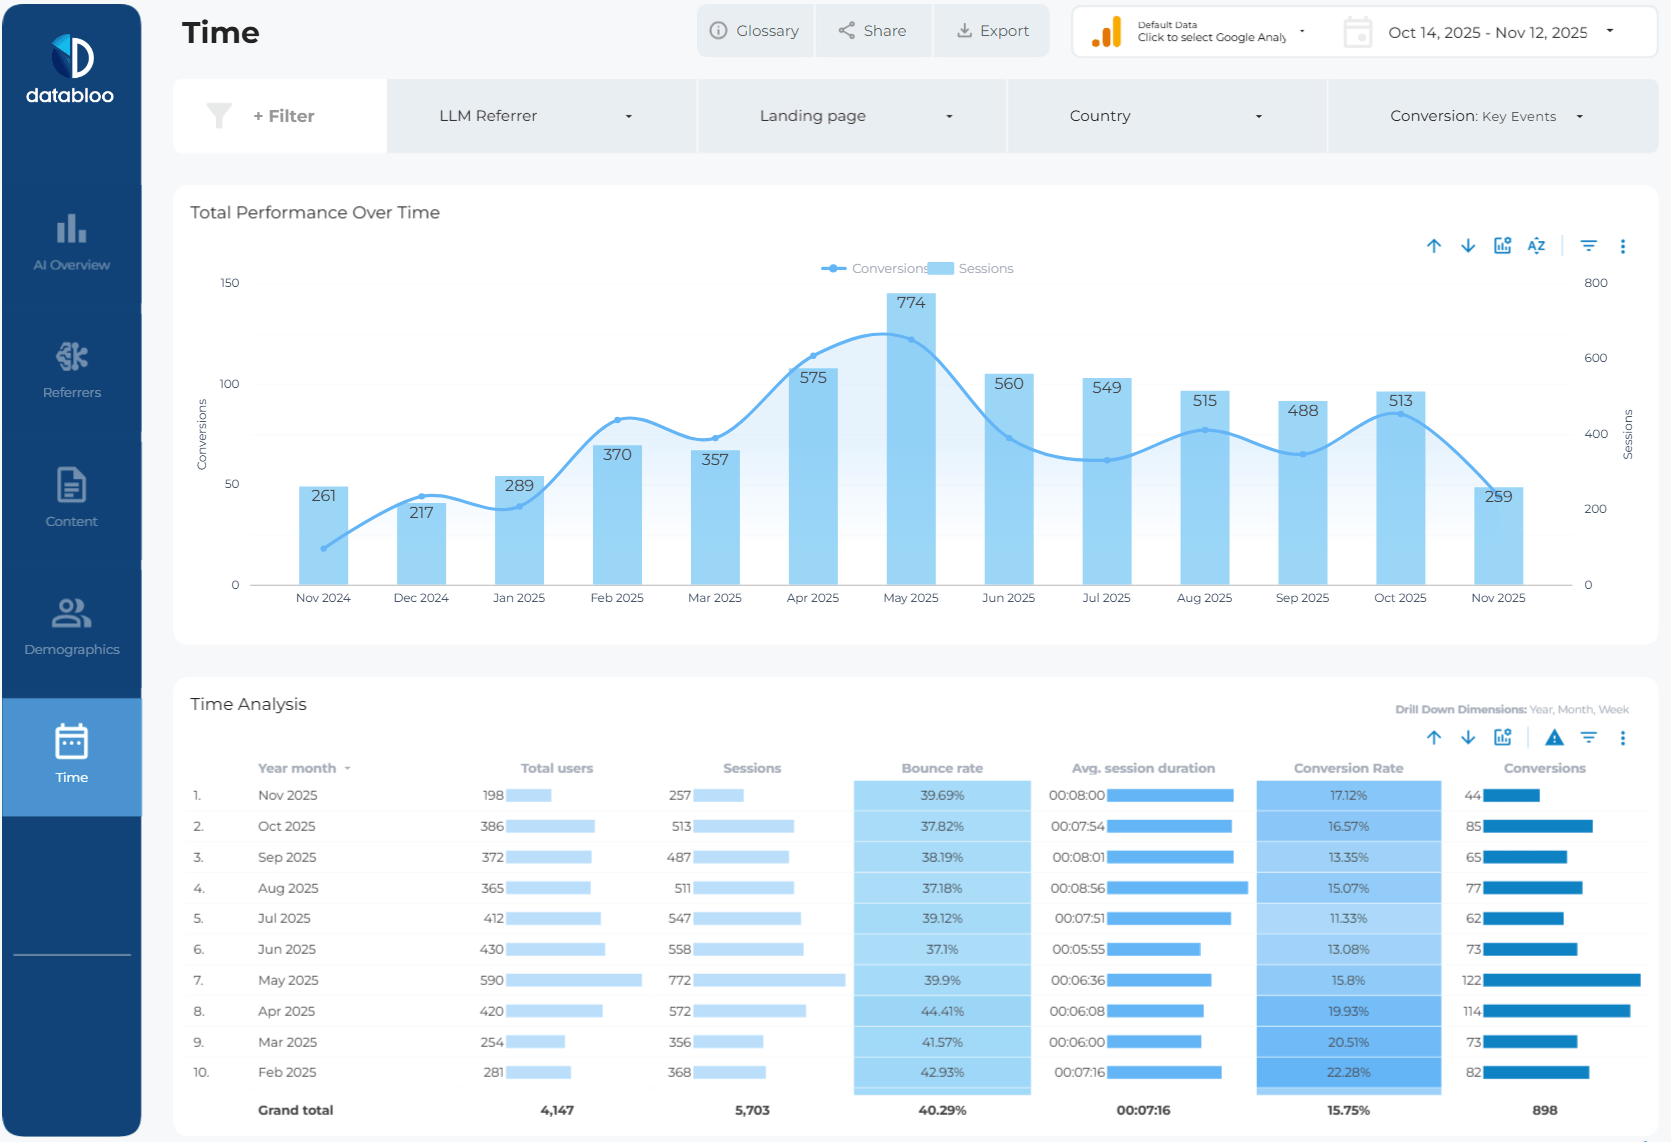Open the Glossary button
This screenshot has height=1142, width=1671.
(x=755, y=31)
